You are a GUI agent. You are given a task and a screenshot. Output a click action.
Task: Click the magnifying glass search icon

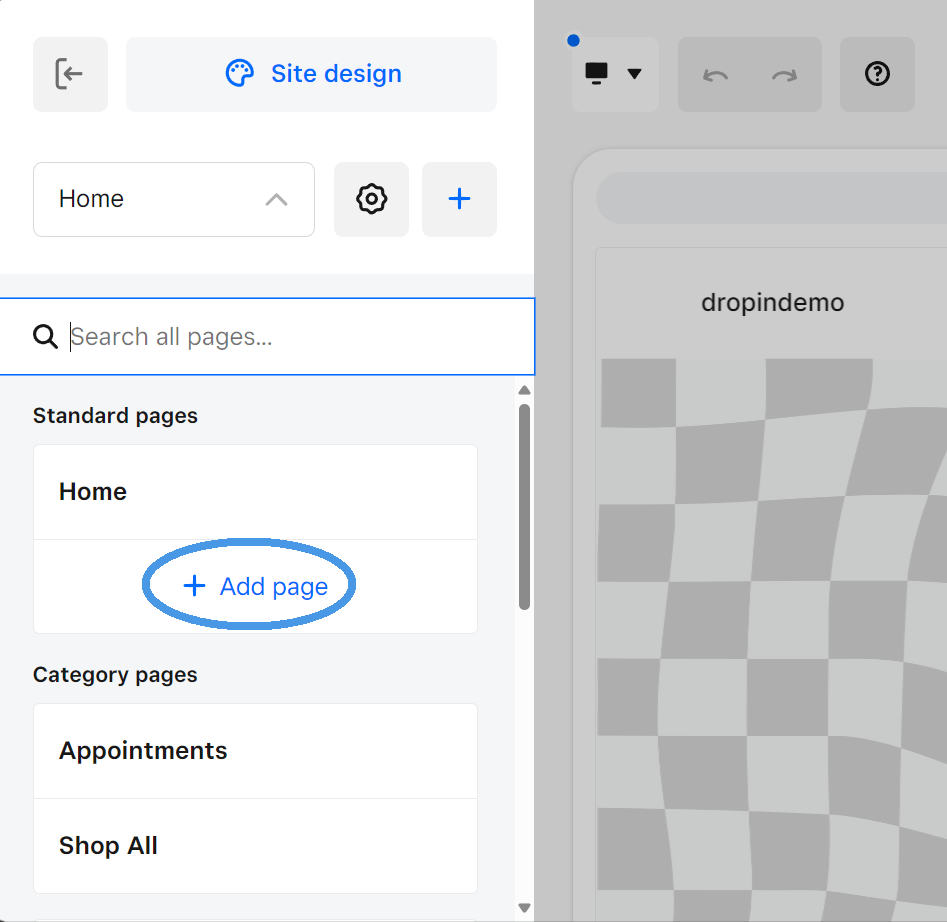[45, 337]
